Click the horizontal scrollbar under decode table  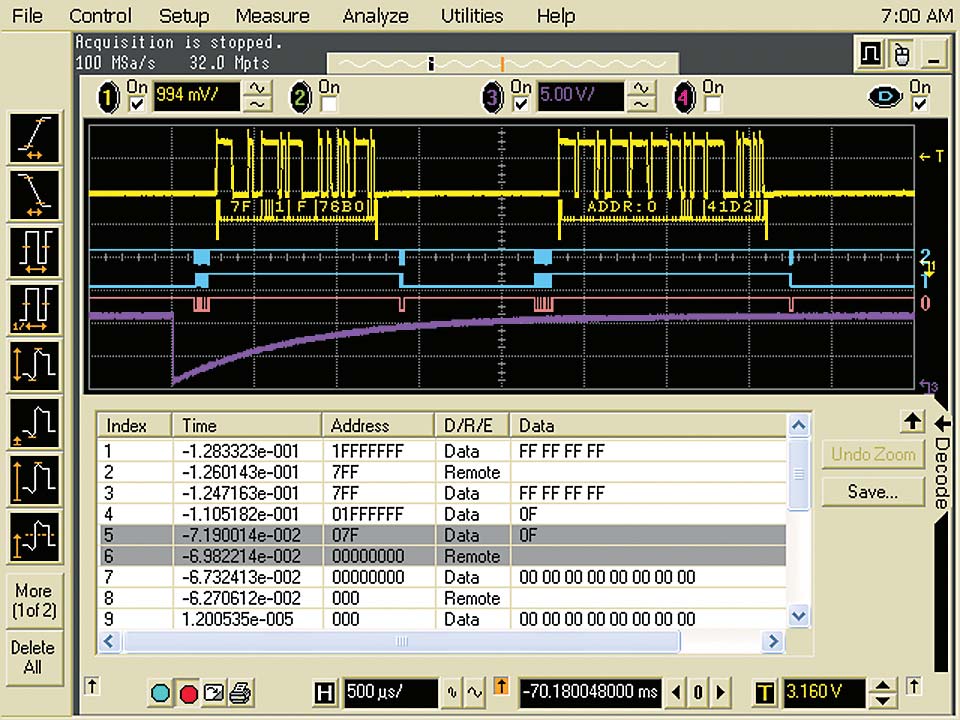tap(400, 642)
